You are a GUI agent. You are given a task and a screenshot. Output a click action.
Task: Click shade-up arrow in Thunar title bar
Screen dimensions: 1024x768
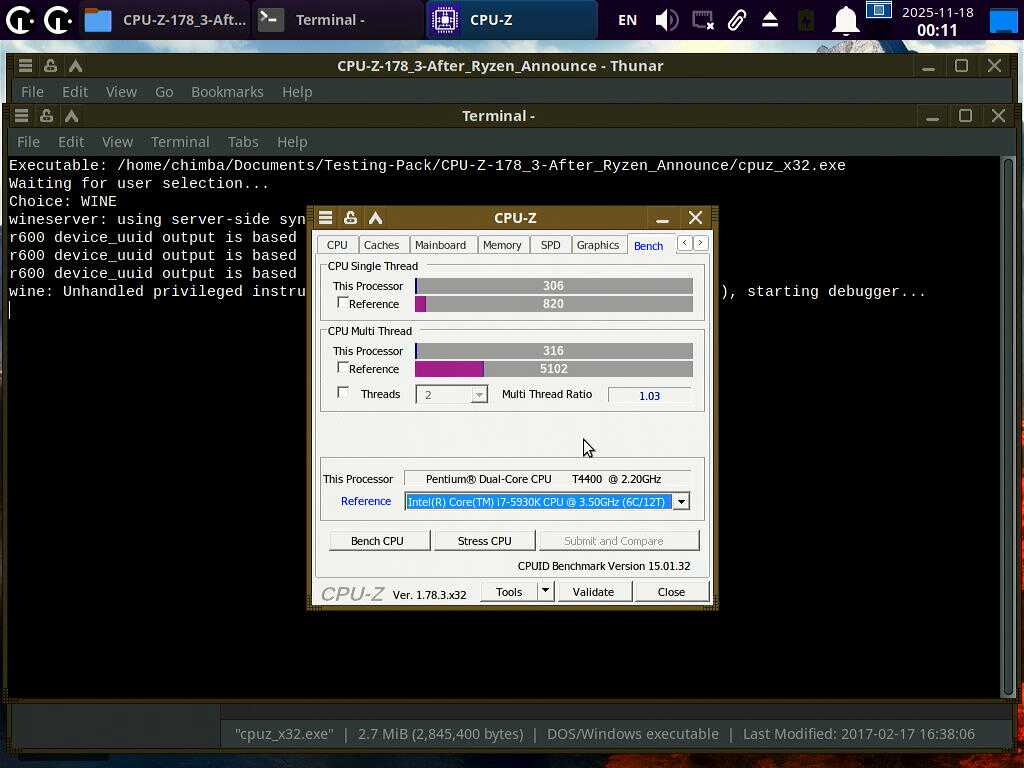(76, 65)
